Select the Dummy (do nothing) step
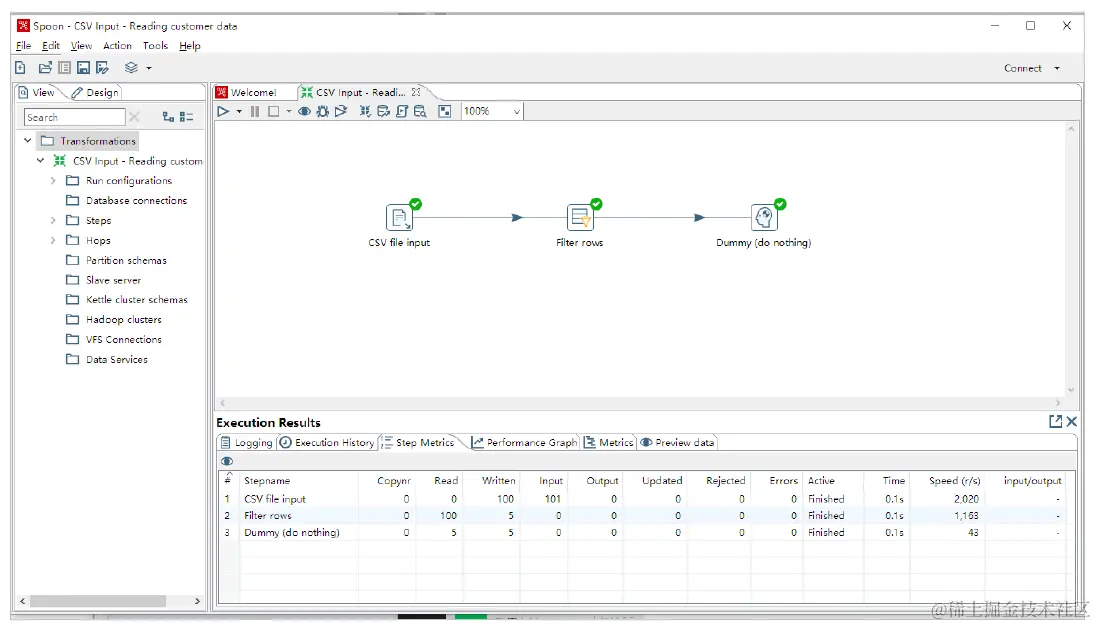Screen dimensions: 1097x626 [x=764, y=218]
